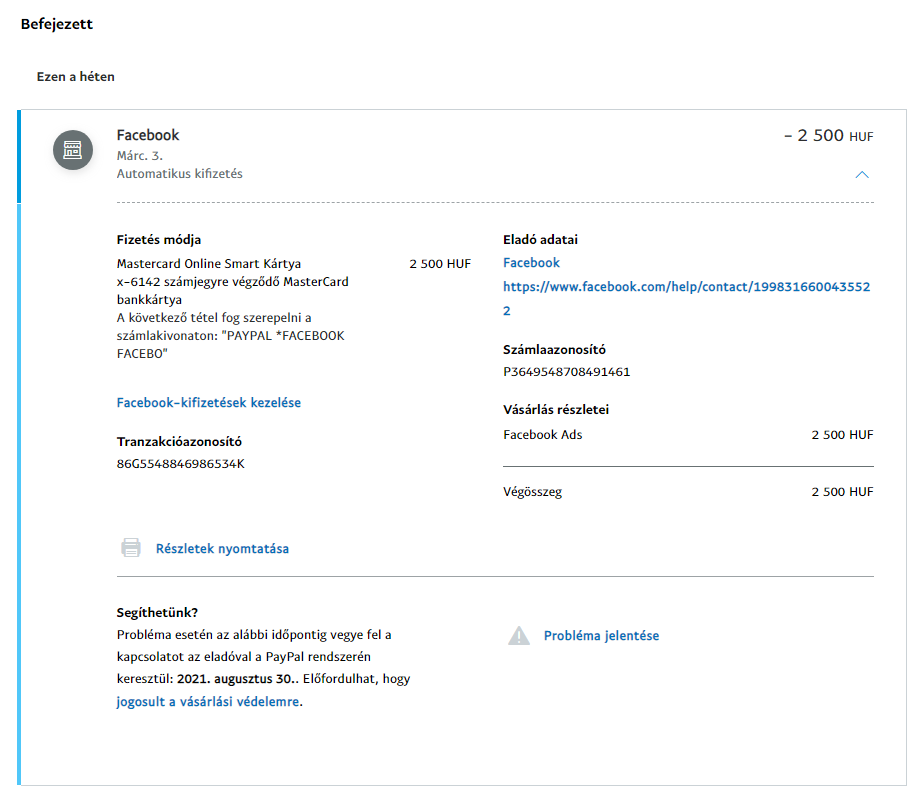Click the Automatikus kifizetés label

coord(179,173)
